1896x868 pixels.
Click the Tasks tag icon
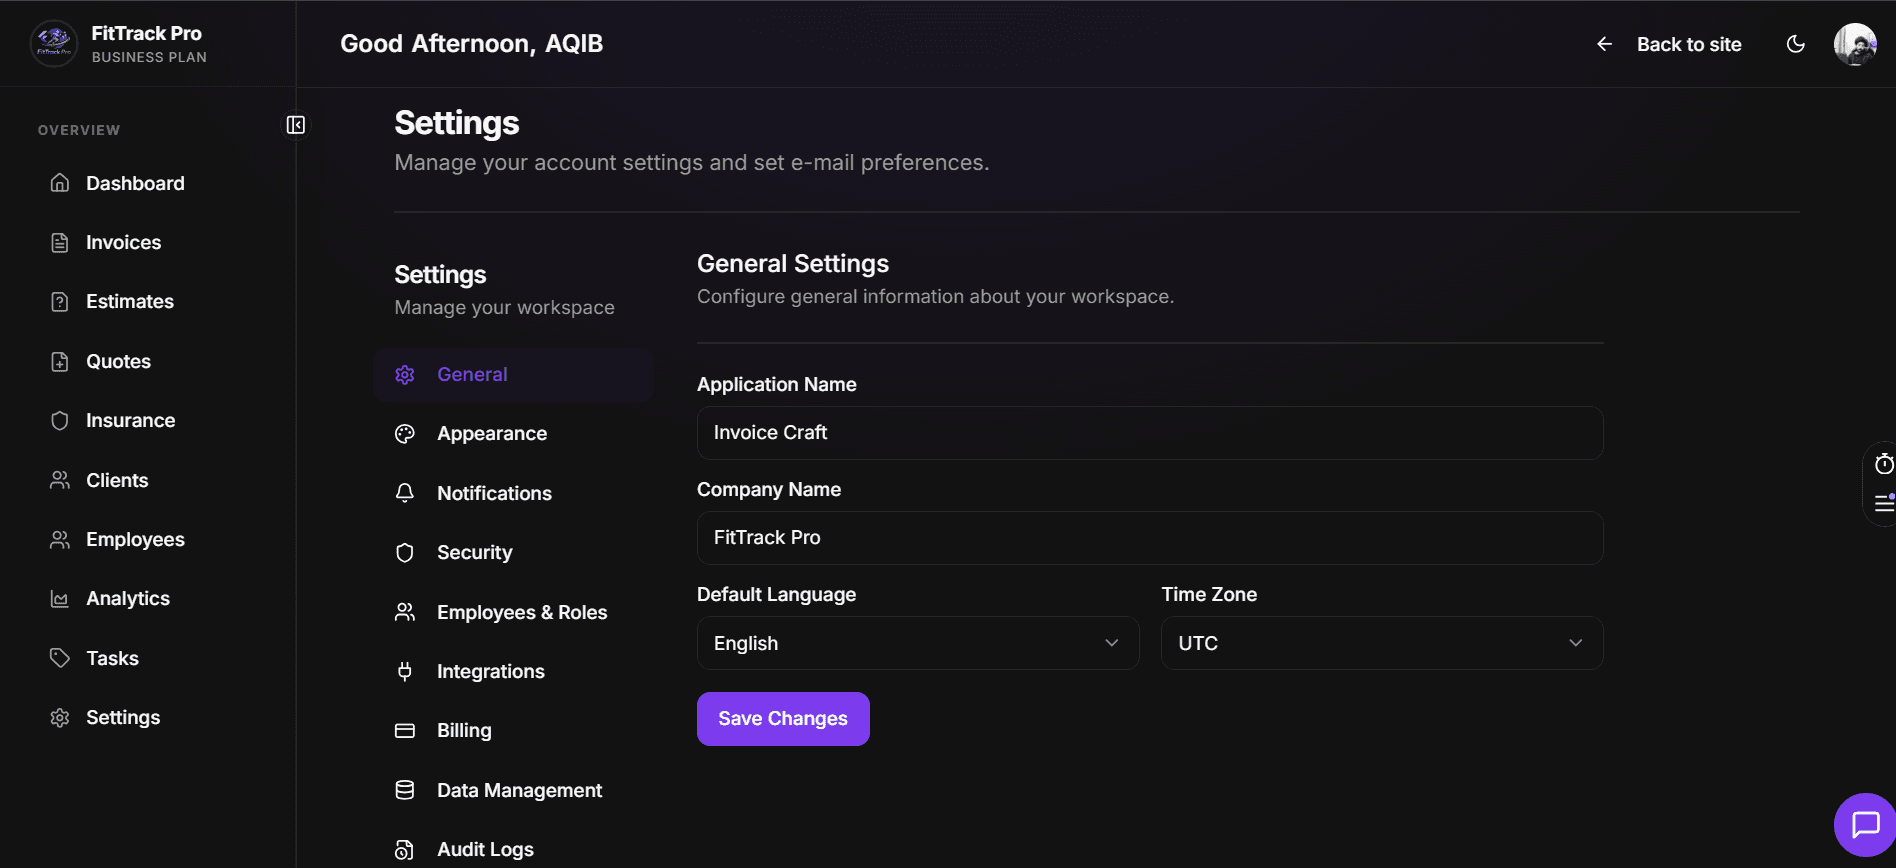point(60,658)
